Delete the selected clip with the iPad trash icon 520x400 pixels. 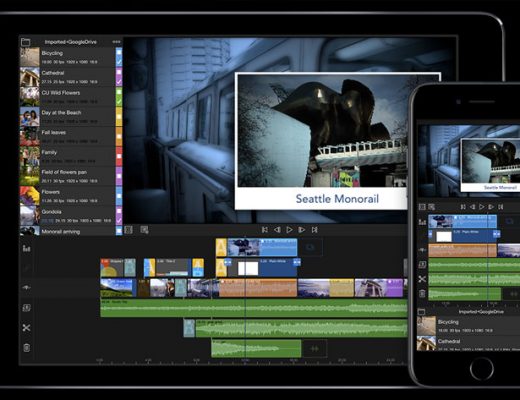pyautogui.click(x=26, y=348)
